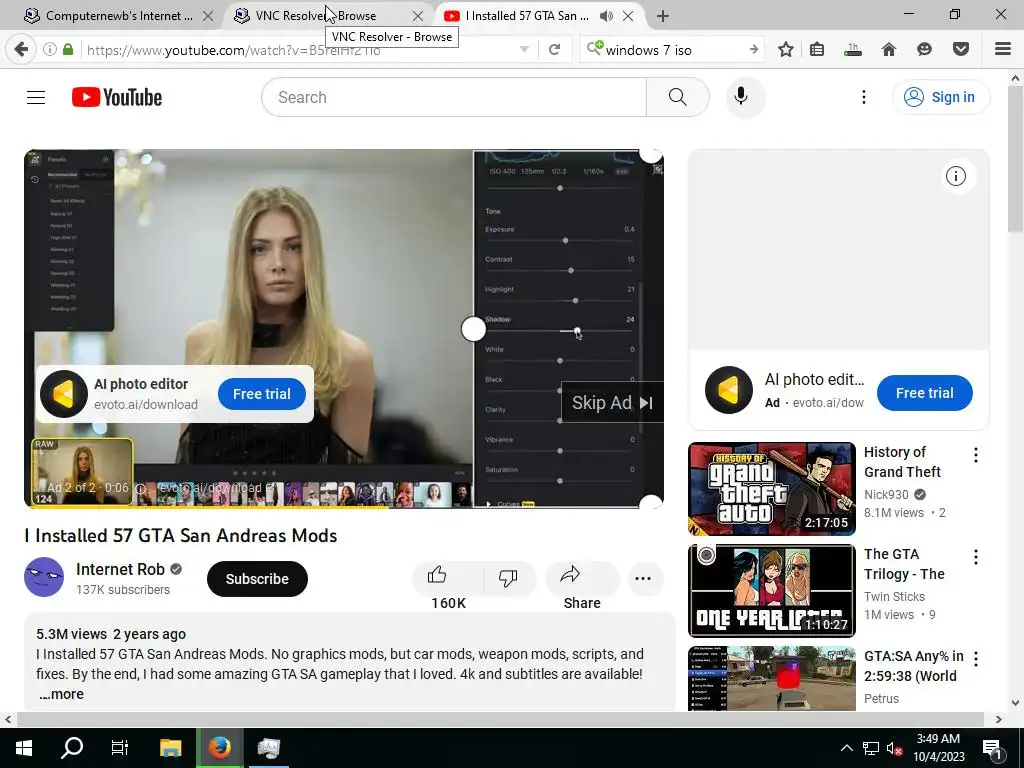Open GTA:SA Any% speedrun thumbnail
This screenshot has width=1024, height=768.
(x=771, y=678)
